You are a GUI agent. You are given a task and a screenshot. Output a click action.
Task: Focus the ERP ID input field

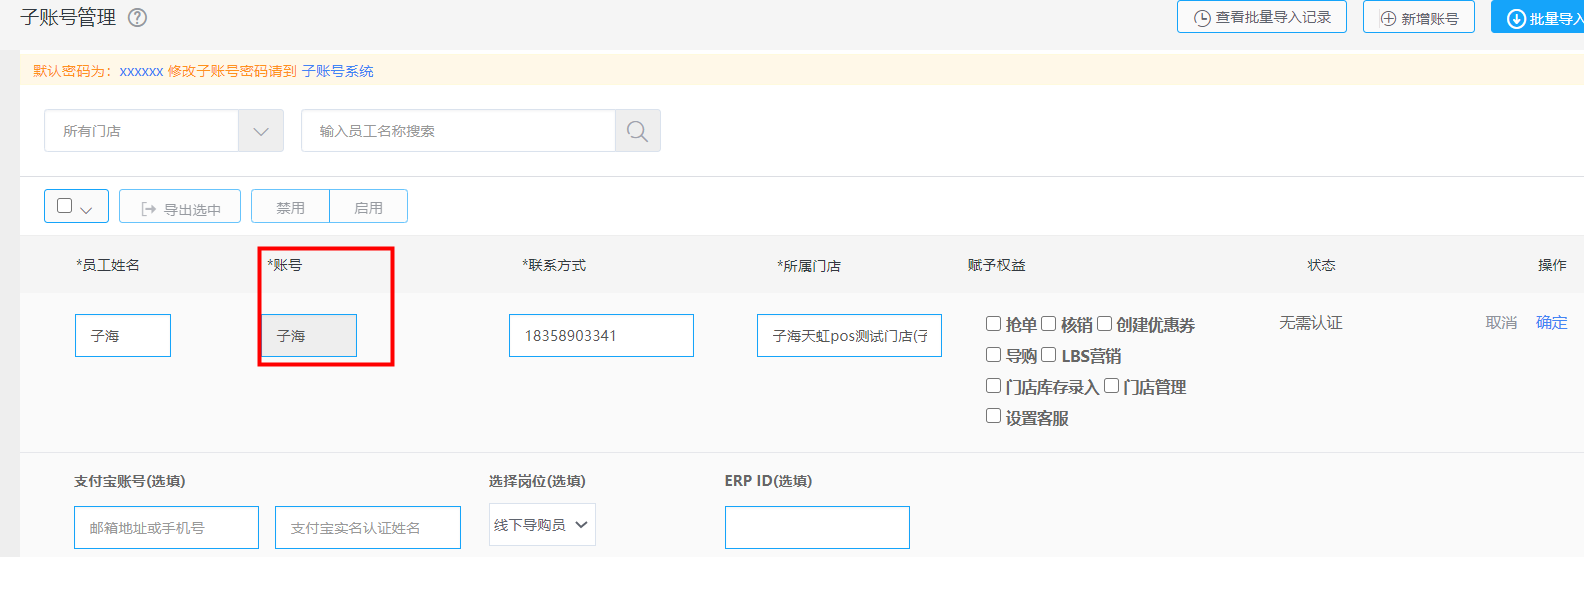pyautogui.click(x=817, y=527)
